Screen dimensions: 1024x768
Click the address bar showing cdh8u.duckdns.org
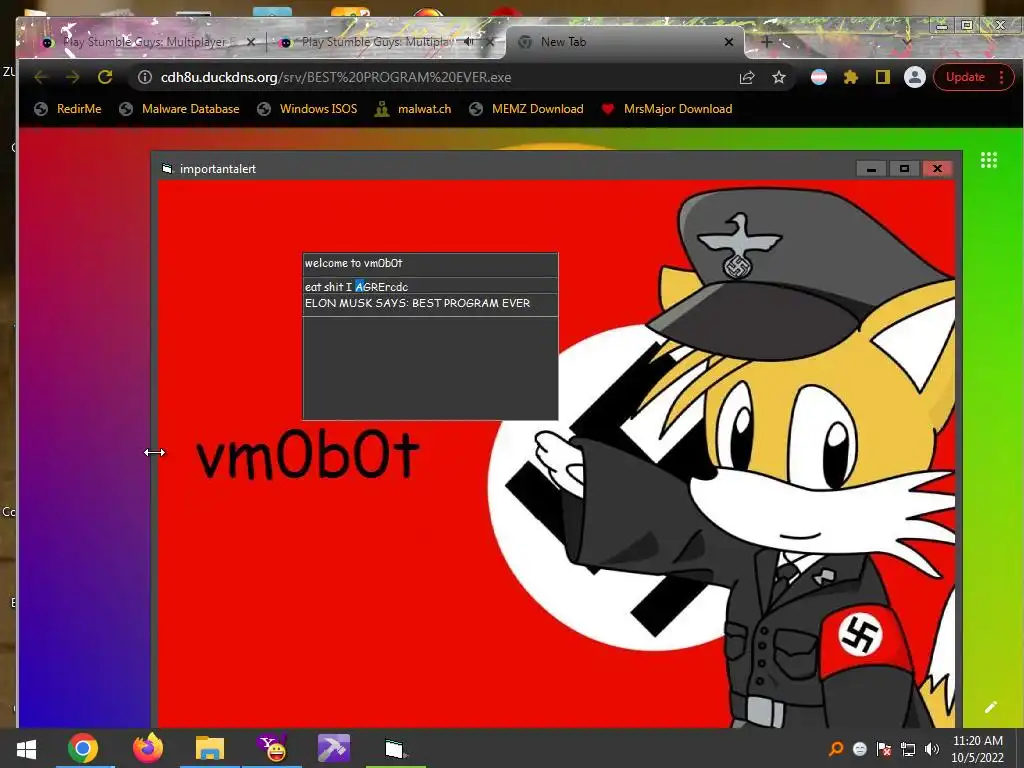[431, 77]
